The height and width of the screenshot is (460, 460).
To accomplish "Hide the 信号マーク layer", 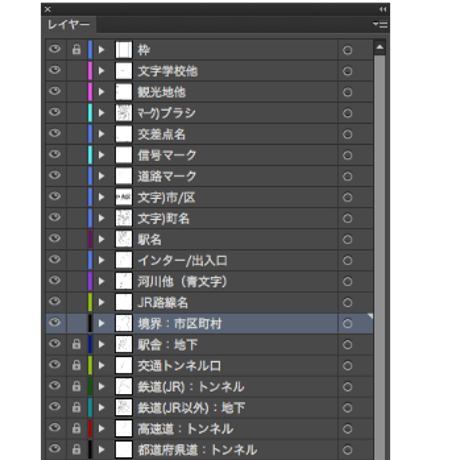I will [x=55, y=154].
